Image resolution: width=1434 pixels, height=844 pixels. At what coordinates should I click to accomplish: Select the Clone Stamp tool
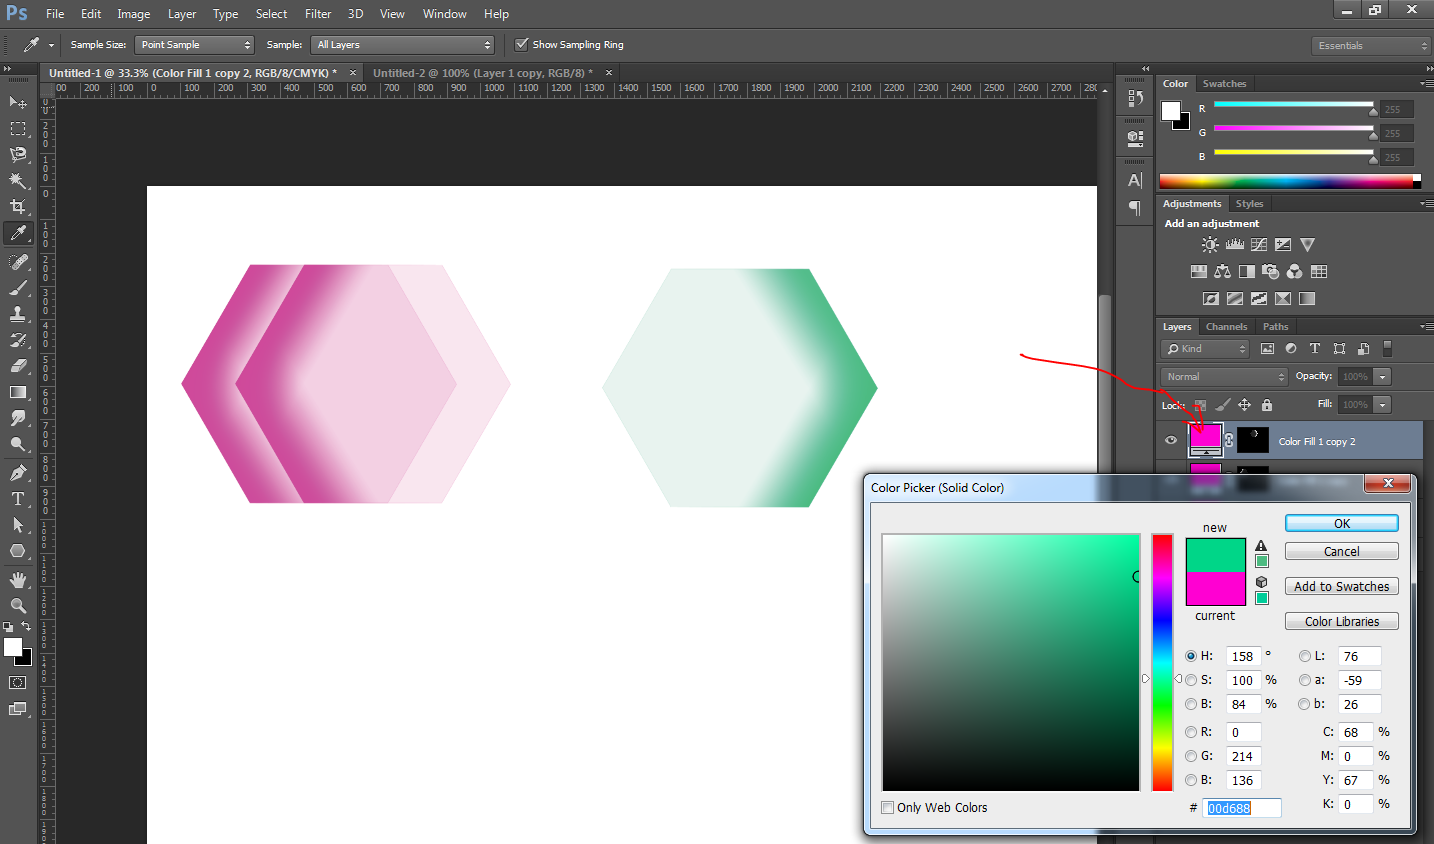pos(18,314)
